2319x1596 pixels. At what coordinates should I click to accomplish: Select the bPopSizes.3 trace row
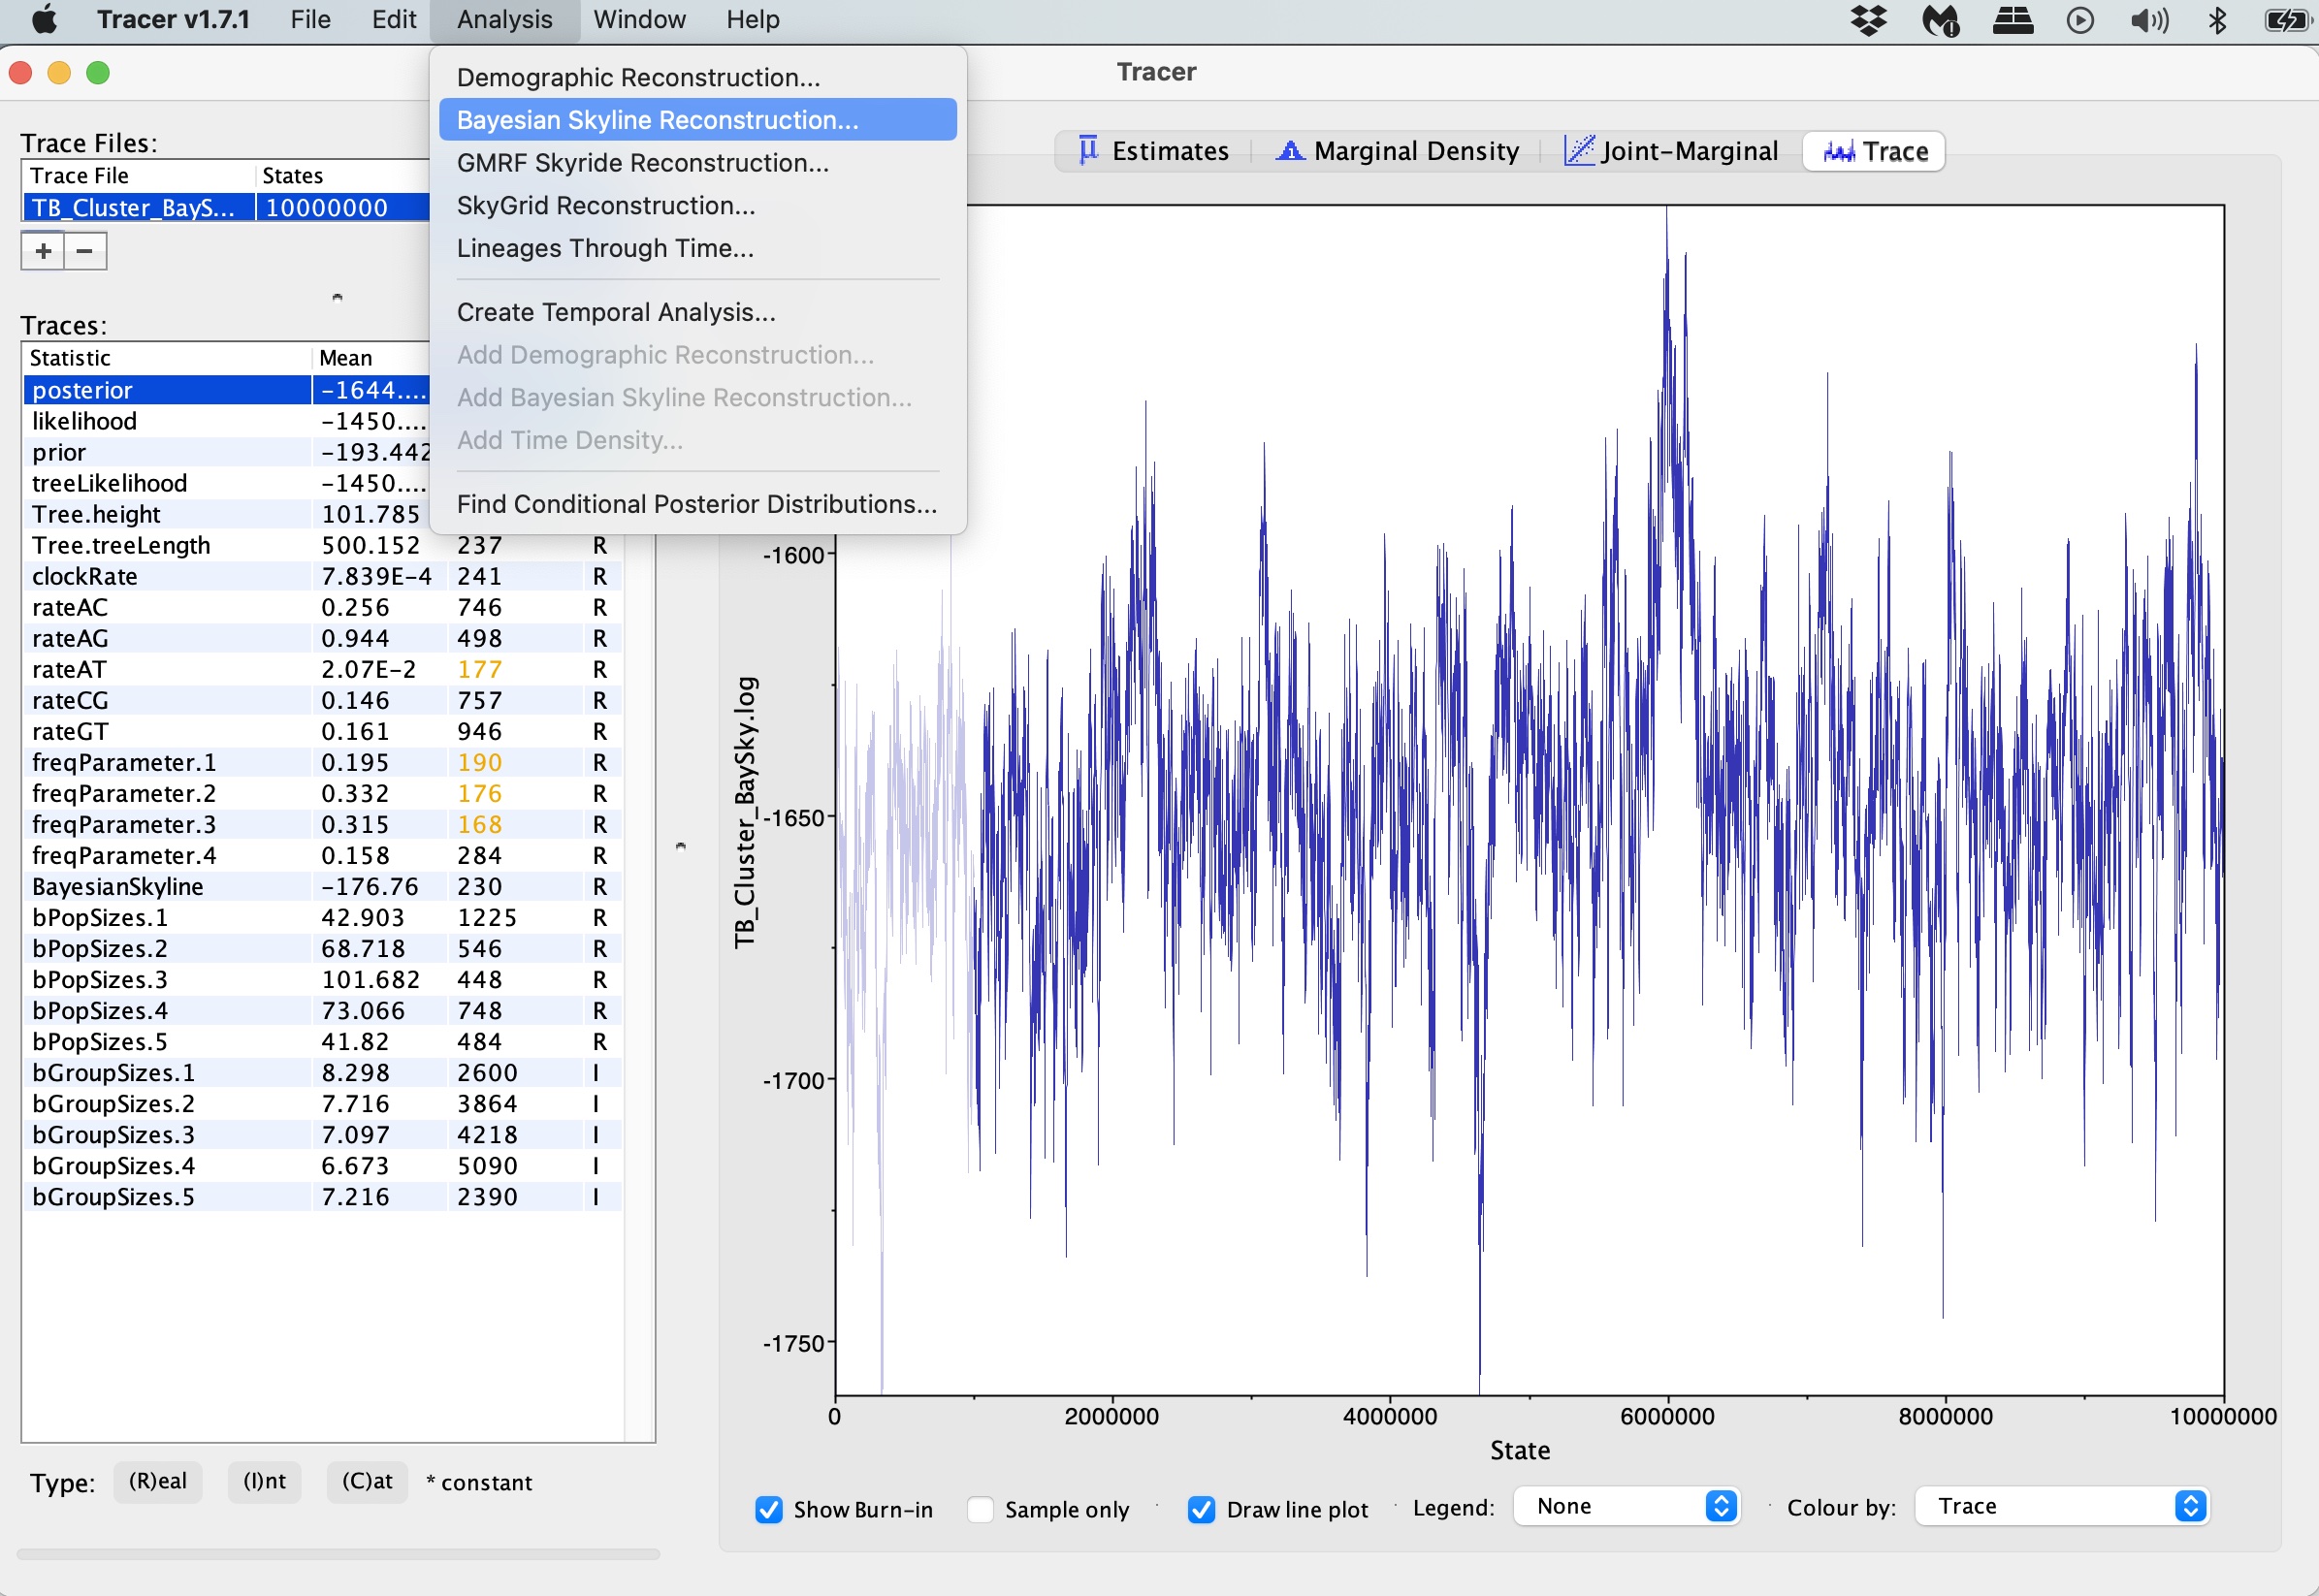pos(100,979)
